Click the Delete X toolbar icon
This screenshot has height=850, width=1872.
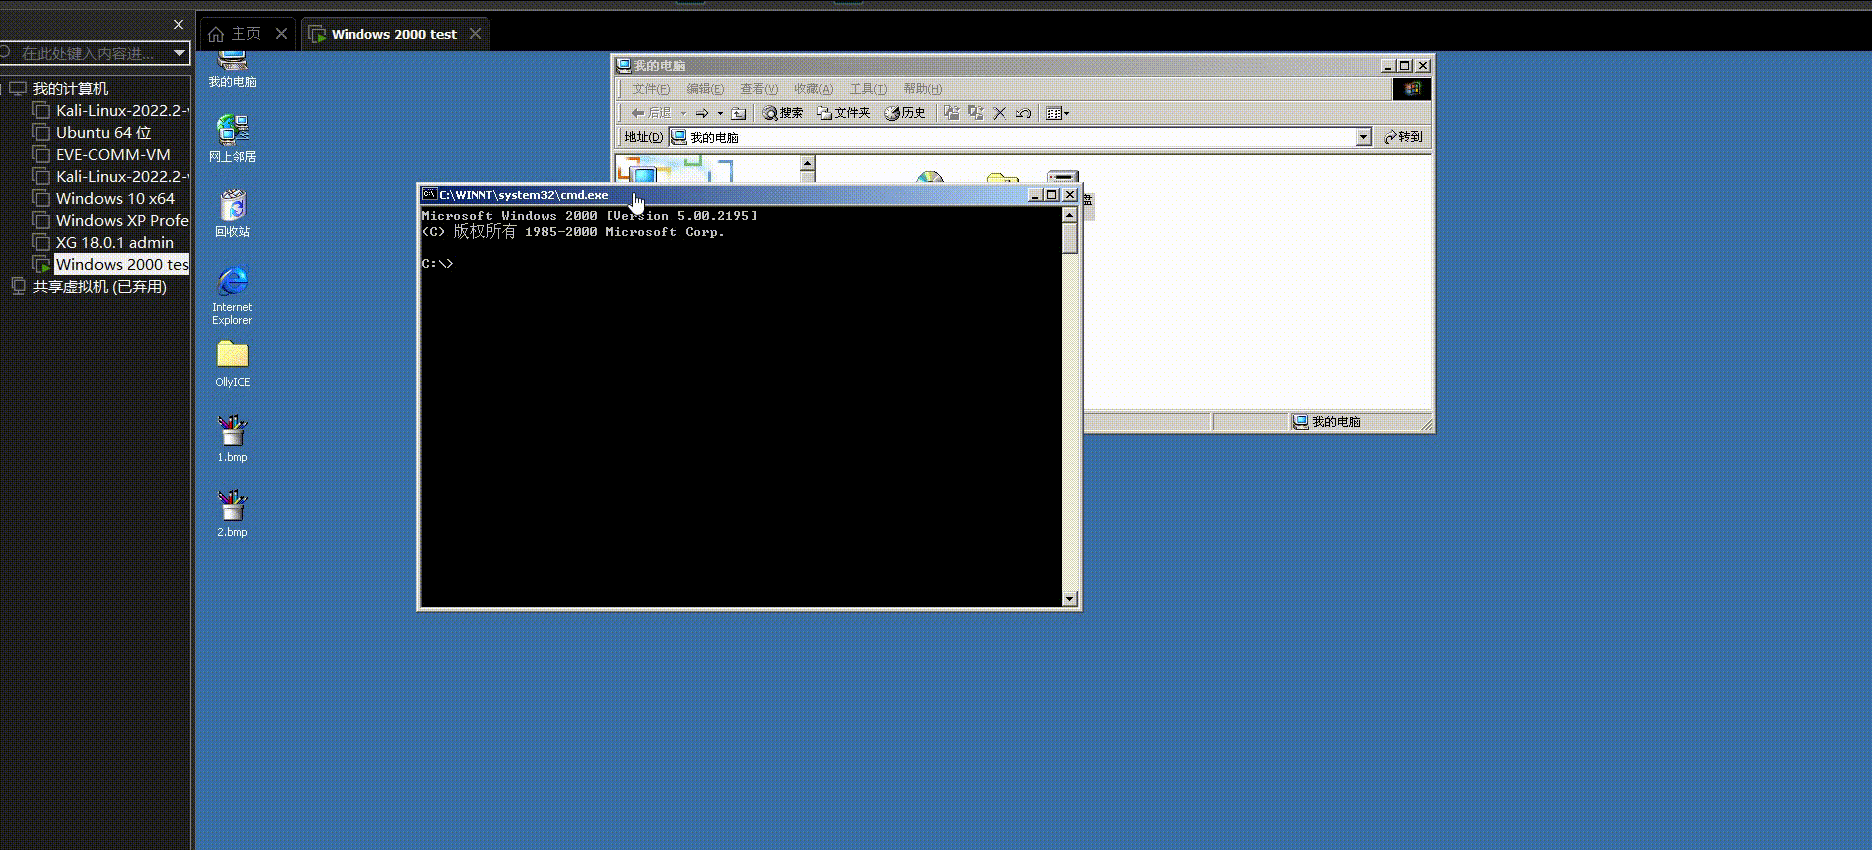pyautogui.click(x=999, y=113)
